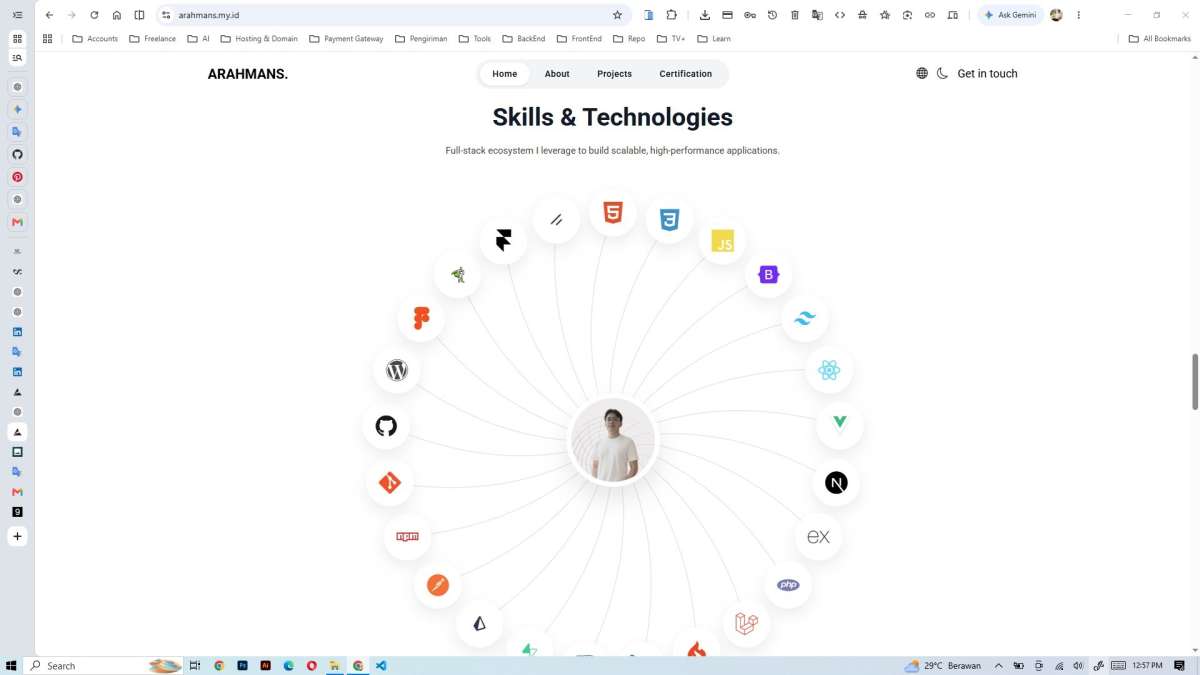This screenshot has width=1200, height=675.
Task: Open the Next.js skill icon
Action: [x=836, y=483]
